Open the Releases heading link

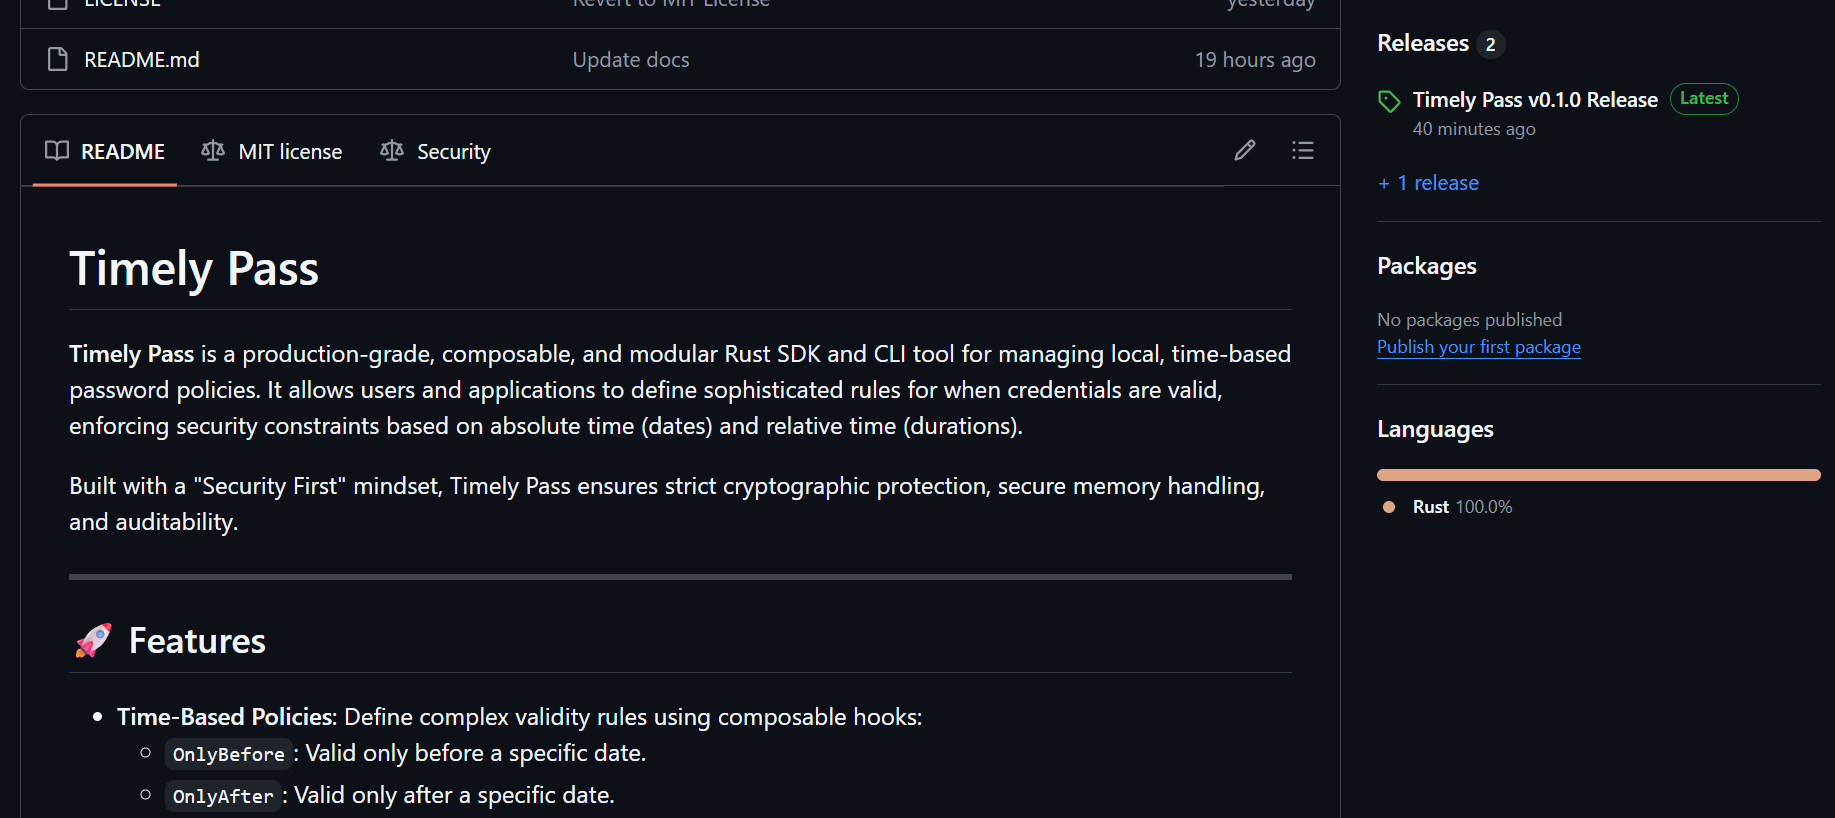coord(1423,44)
